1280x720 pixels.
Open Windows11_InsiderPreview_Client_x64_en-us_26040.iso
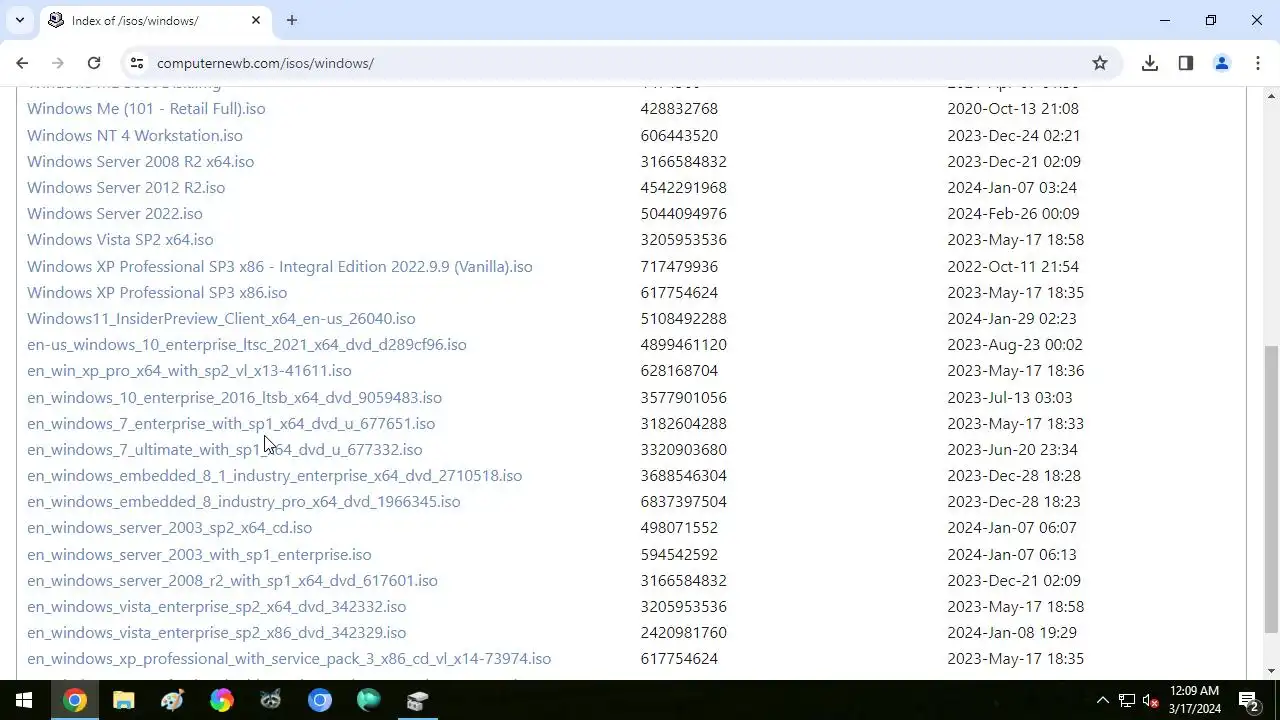tap(221, 318)
